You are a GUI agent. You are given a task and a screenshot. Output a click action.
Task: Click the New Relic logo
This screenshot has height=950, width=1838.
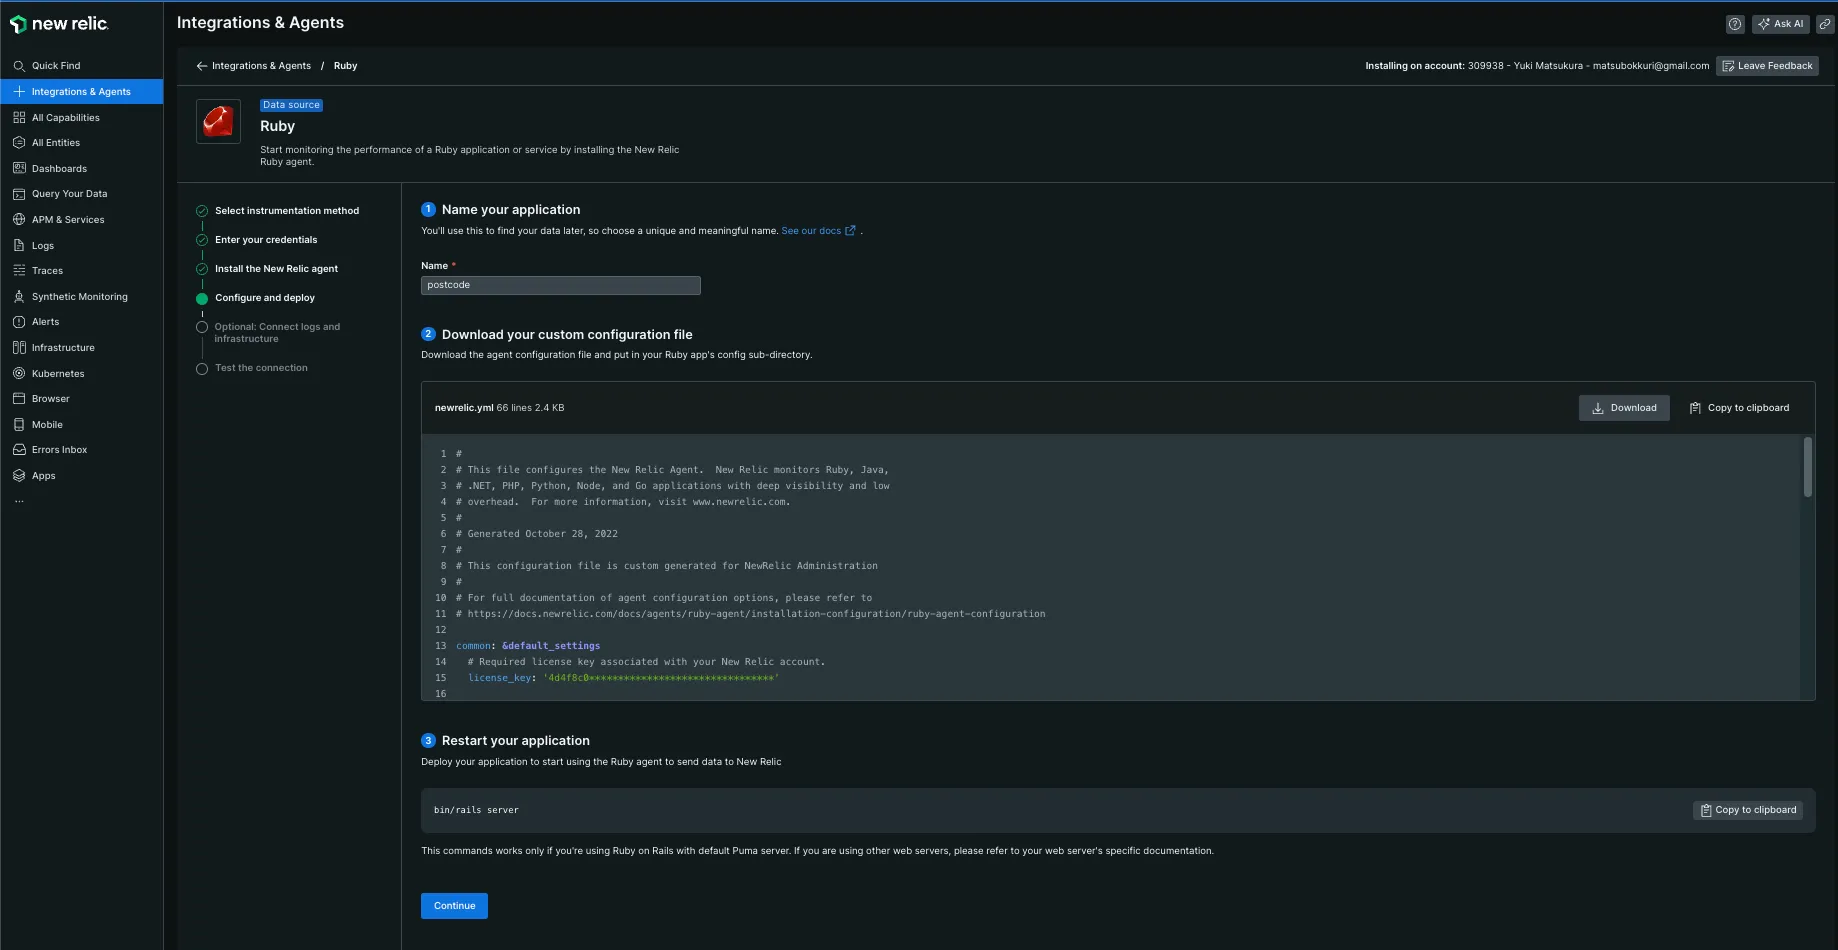pos(59,24)
